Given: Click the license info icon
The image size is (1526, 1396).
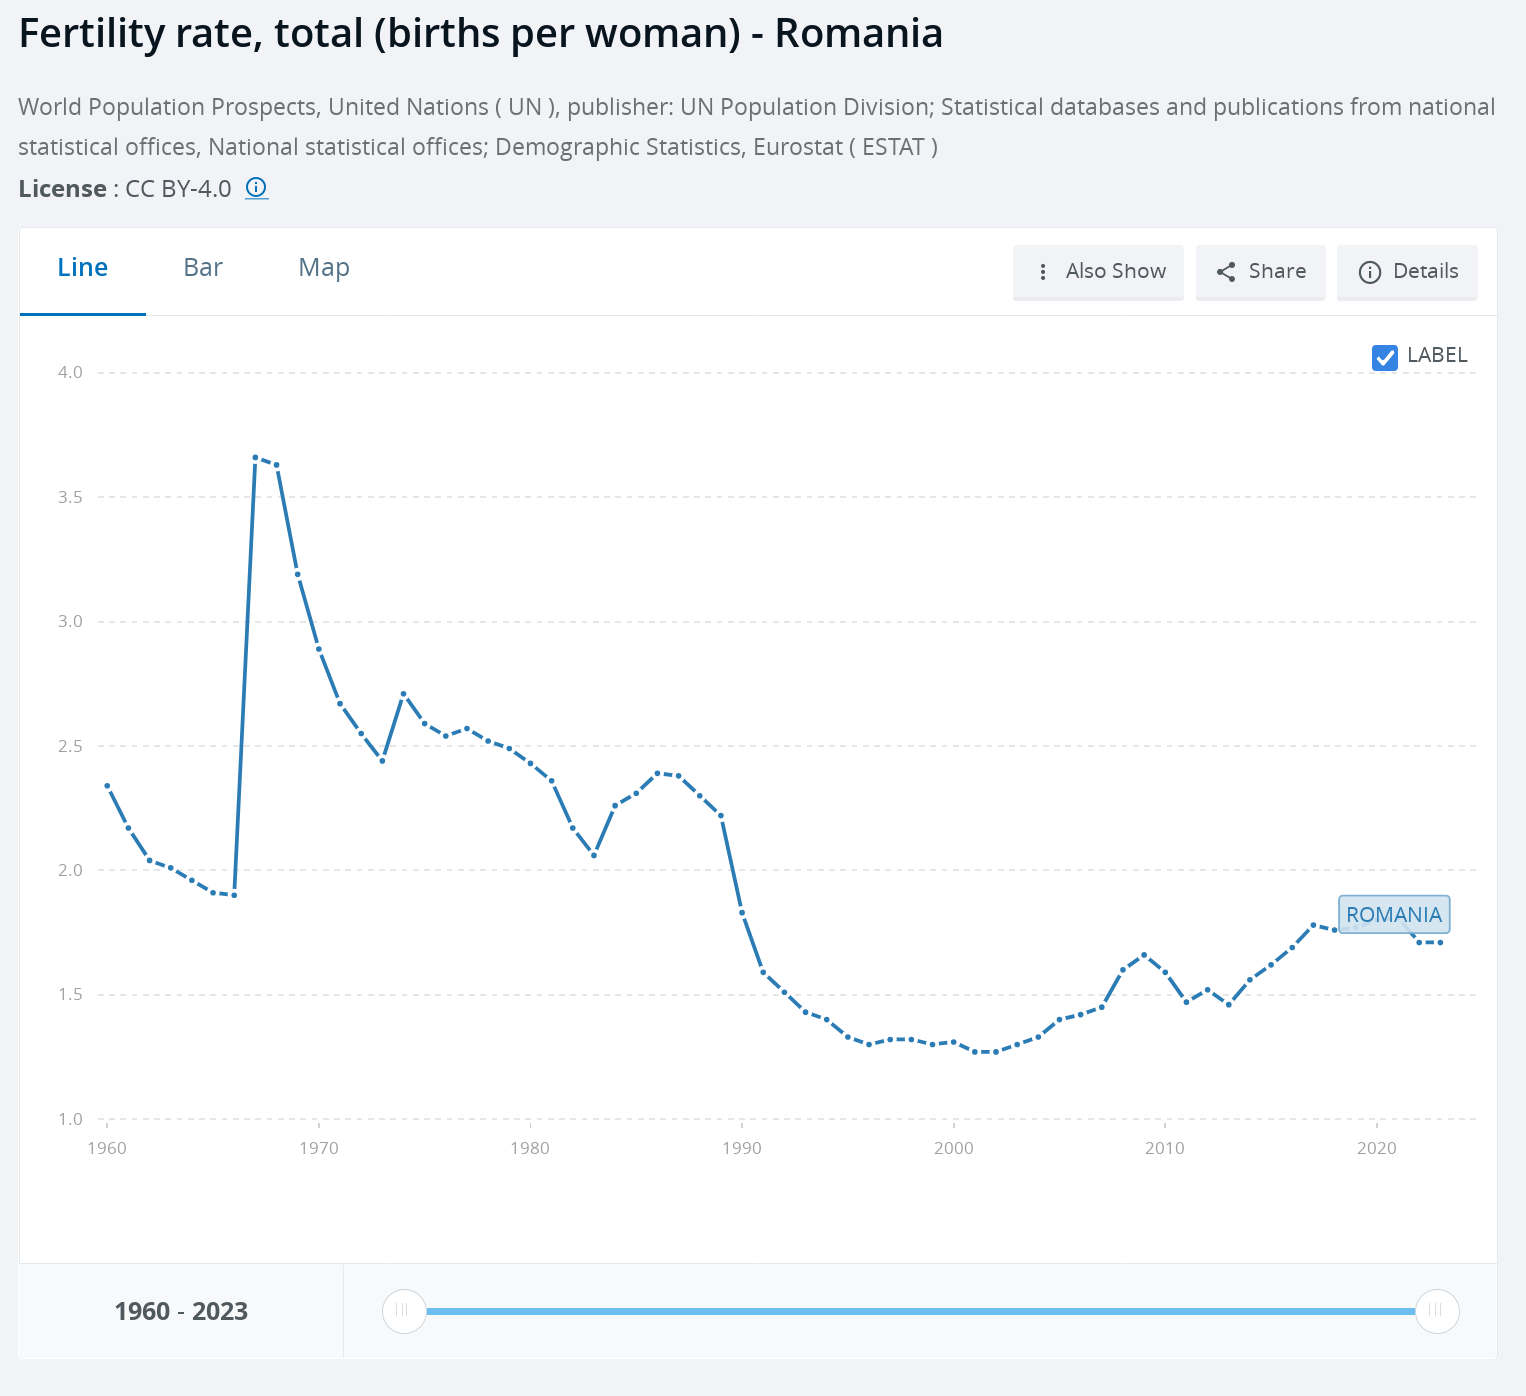Looking at the screenshot, I should 257,188.
